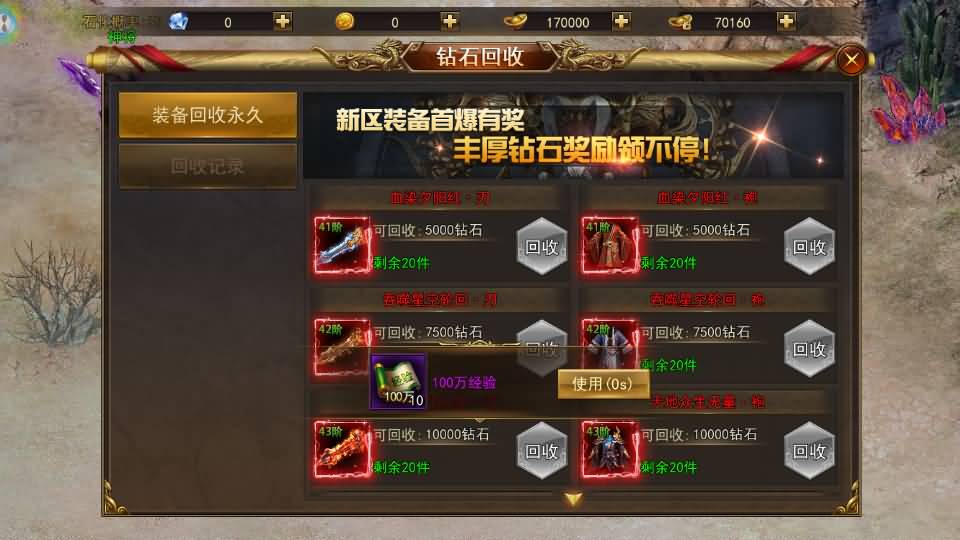Close the 钻石回收 window
The image size is (960, 540).
[851, 60]
